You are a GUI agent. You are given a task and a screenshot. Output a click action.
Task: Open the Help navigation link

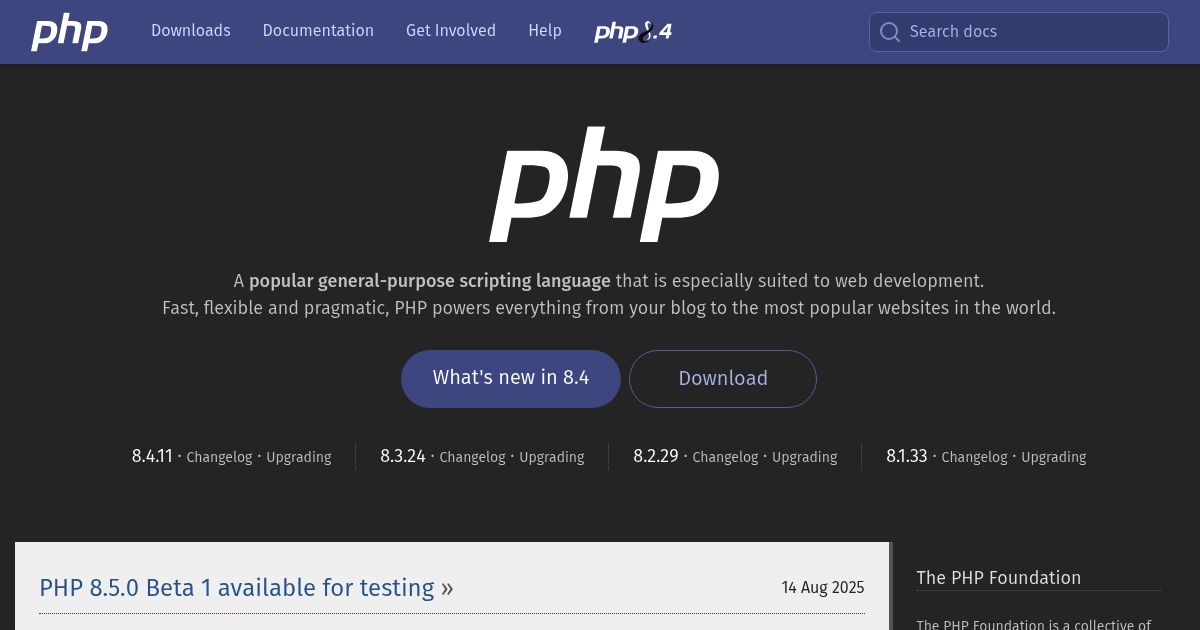[x=545, y=31]
